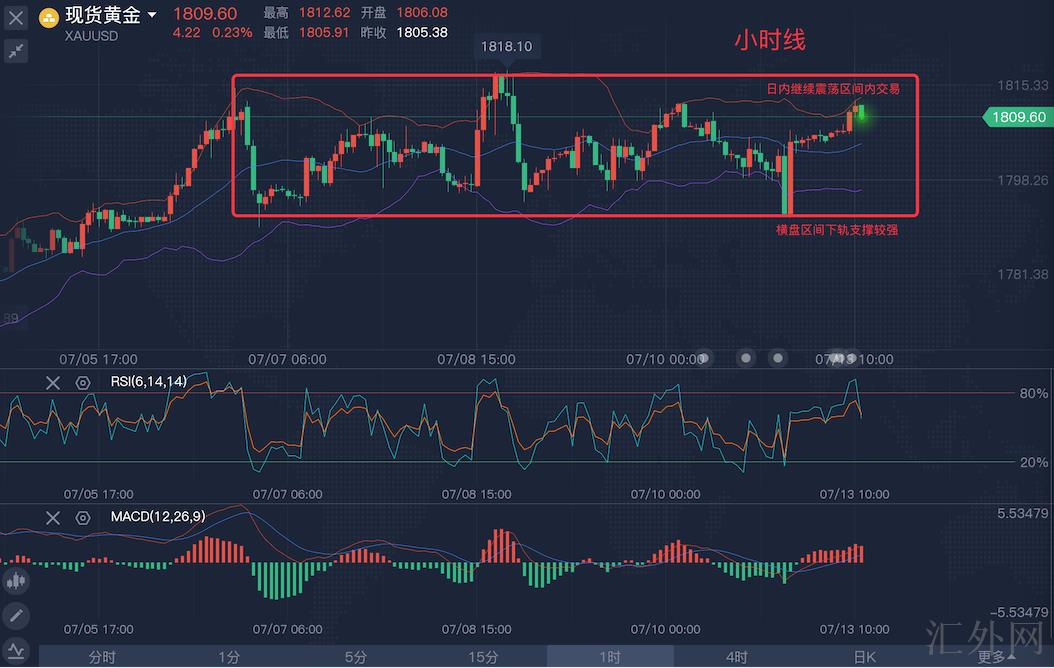Select the 5分 timeframe tab
This screenshot has height=668, width=1054.
356,657
